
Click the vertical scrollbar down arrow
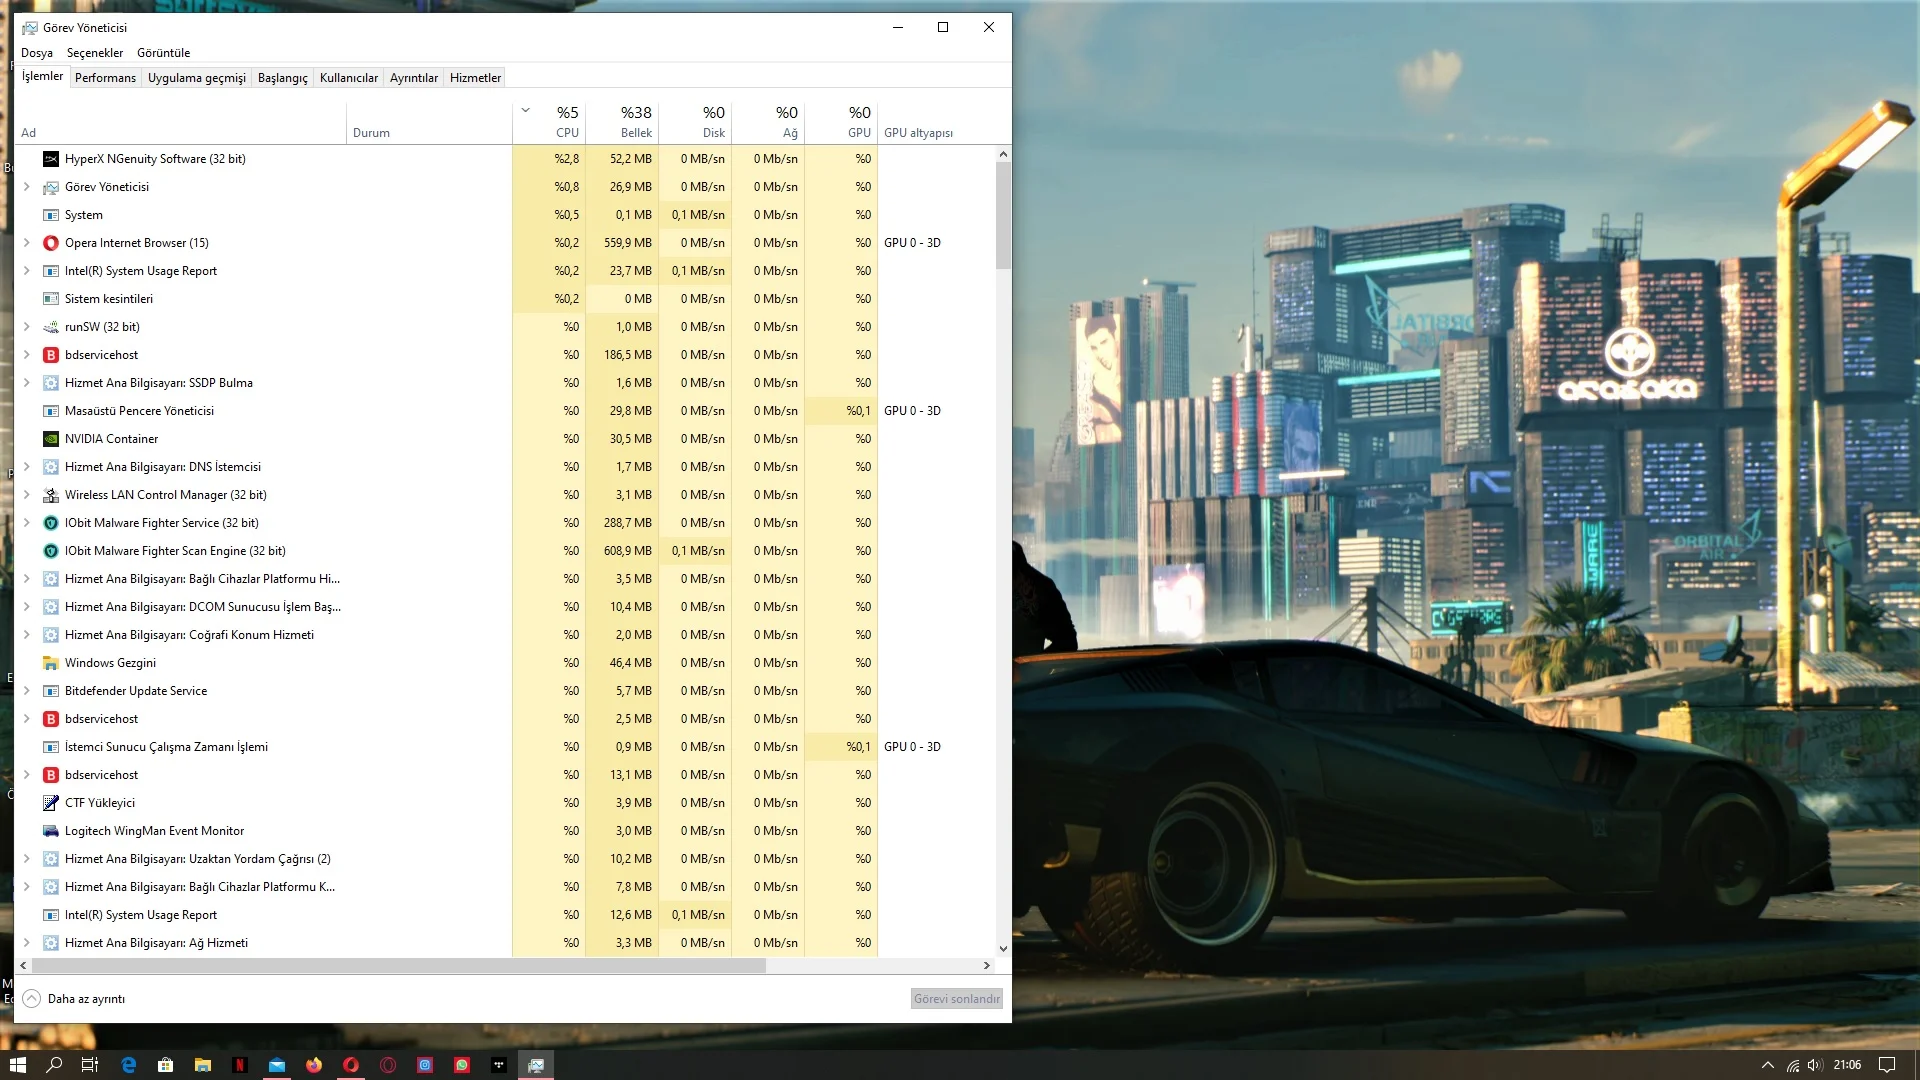click(1003, 949)
